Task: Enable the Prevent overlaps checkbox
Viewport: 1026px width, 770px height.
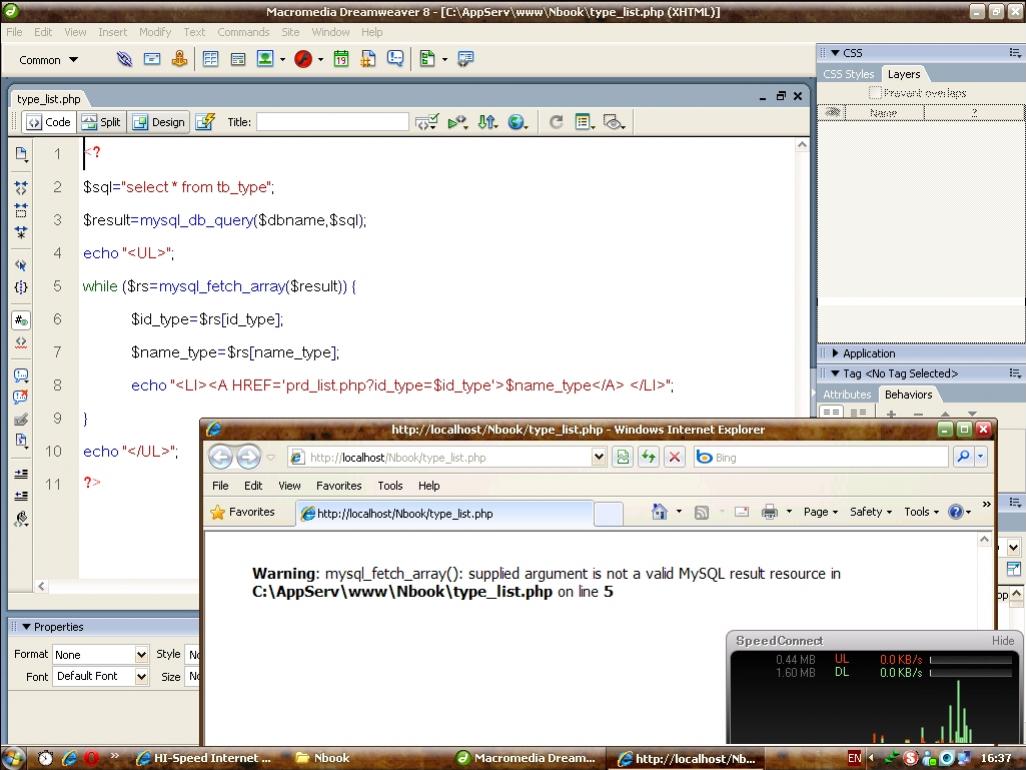Action: pyautogui.click(x=875, y=93)
